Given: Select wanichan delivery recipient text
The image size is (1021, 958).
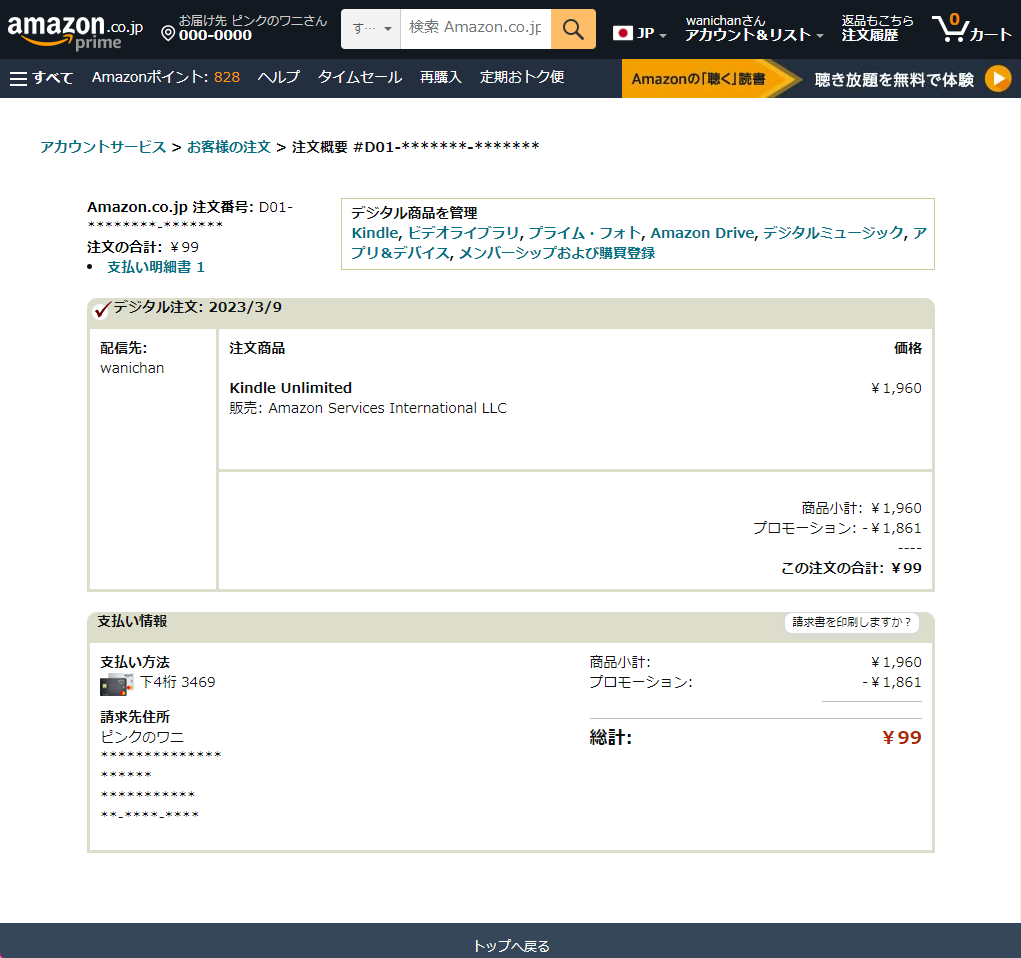Looking at the screenshot, I should [132, 368].
